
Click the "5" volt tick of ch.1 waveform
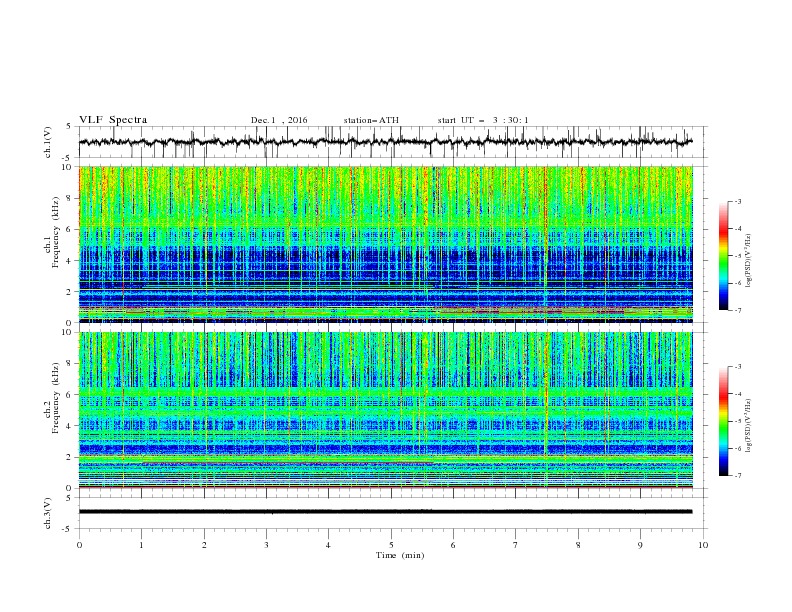(70, 127)
